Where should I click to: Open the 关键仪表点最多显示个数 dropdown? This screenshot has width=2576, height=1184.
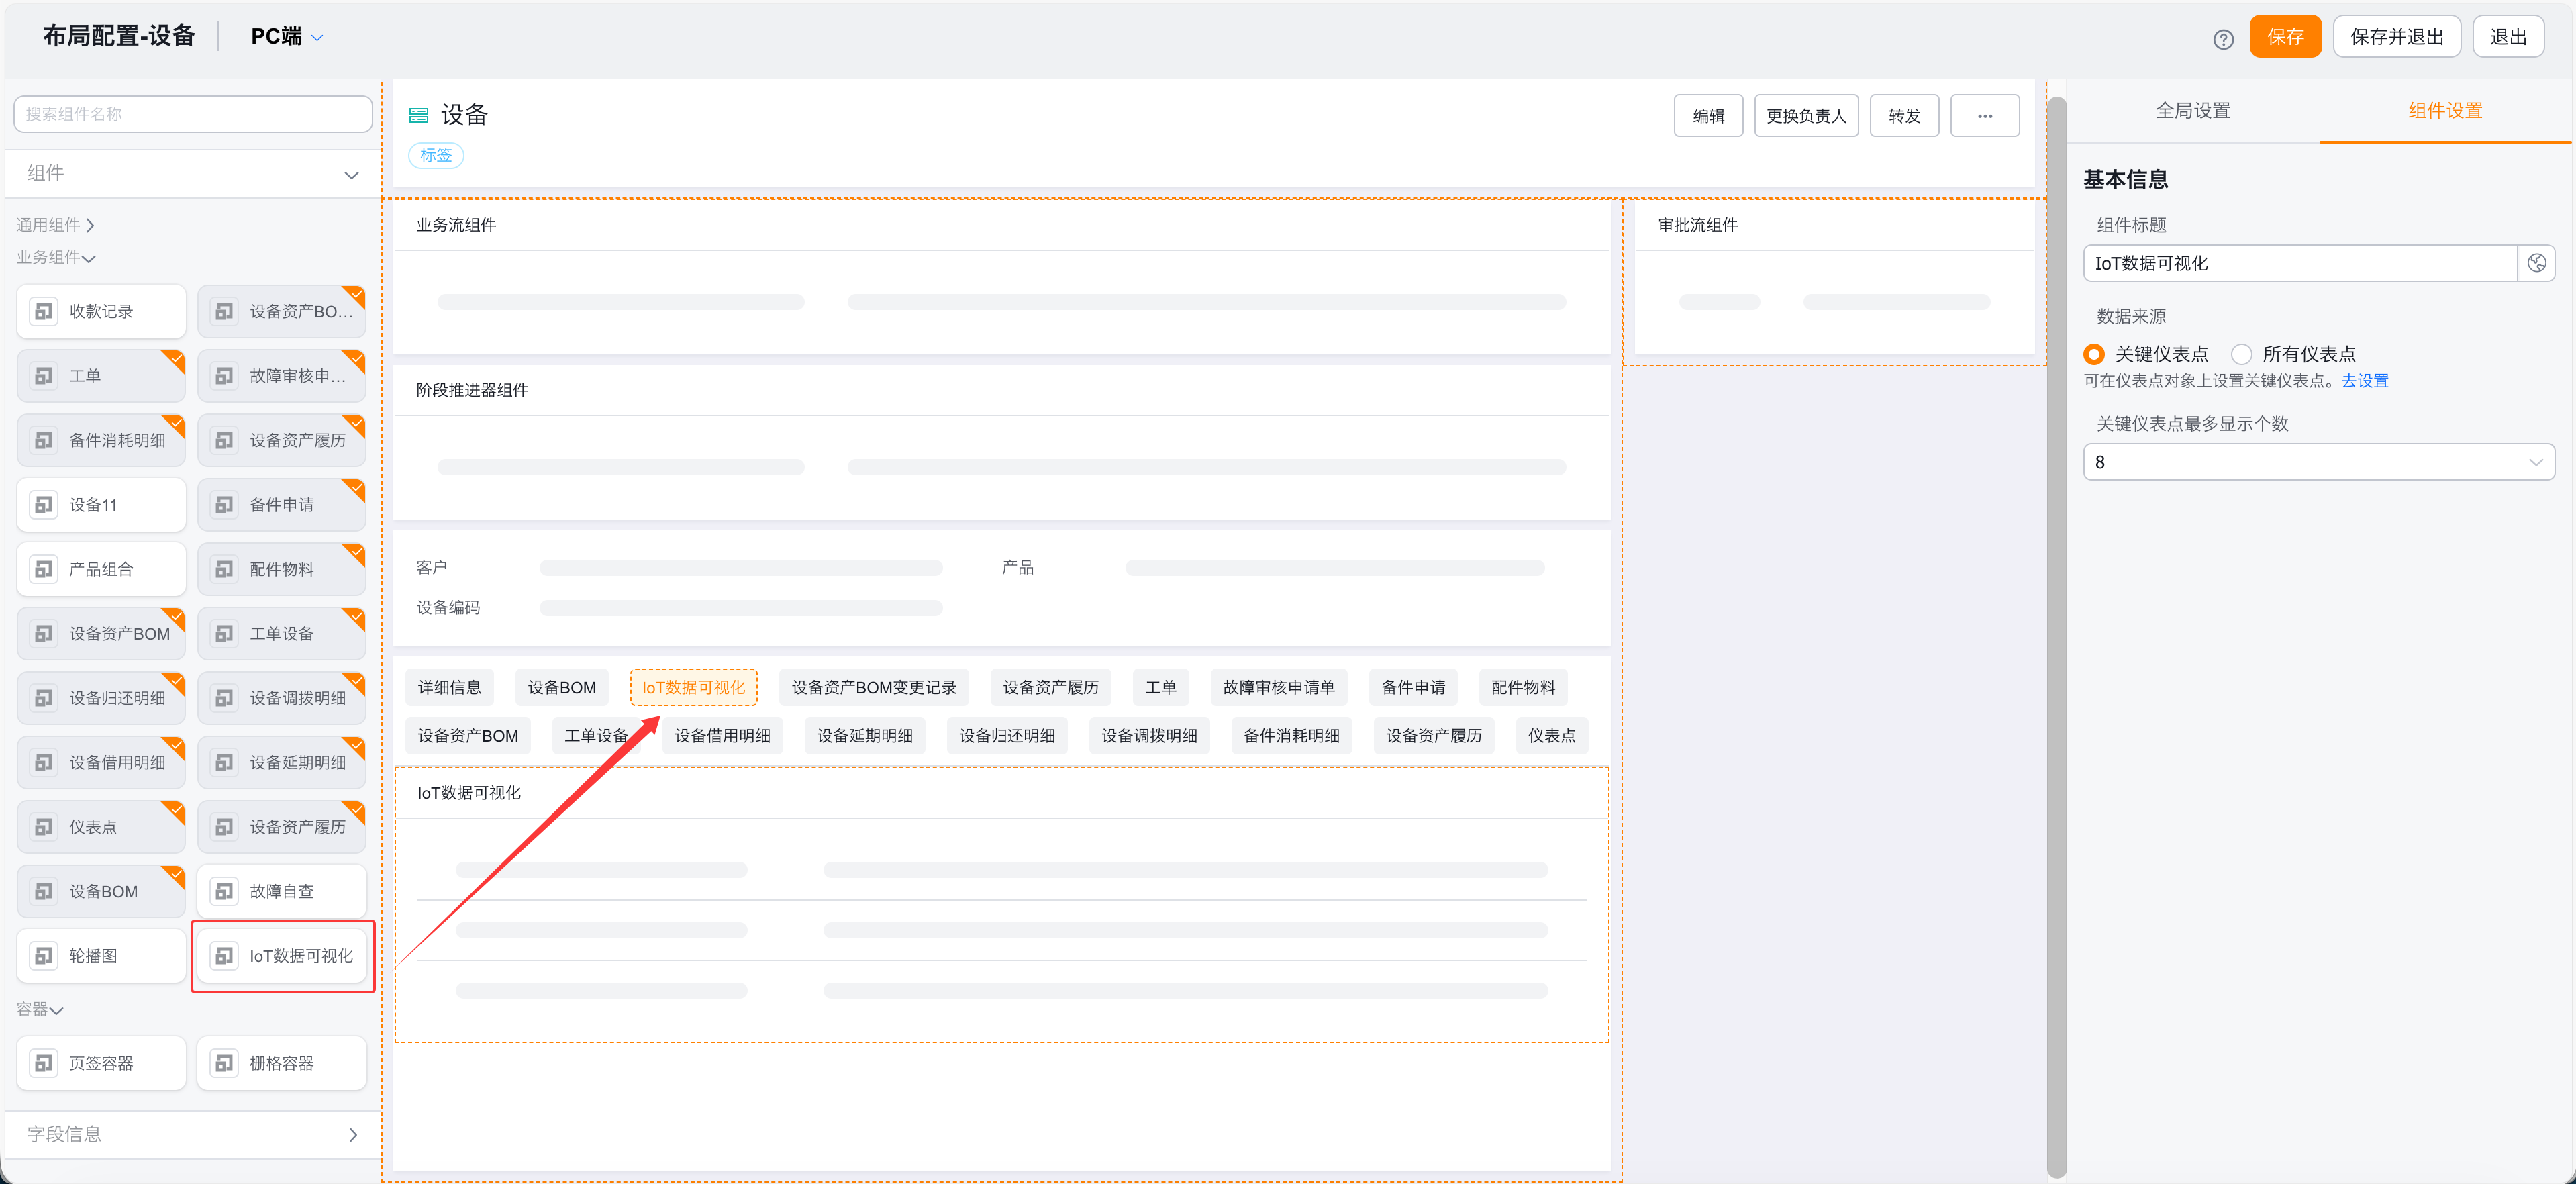pyautogui.click(x=2318, y=462)
